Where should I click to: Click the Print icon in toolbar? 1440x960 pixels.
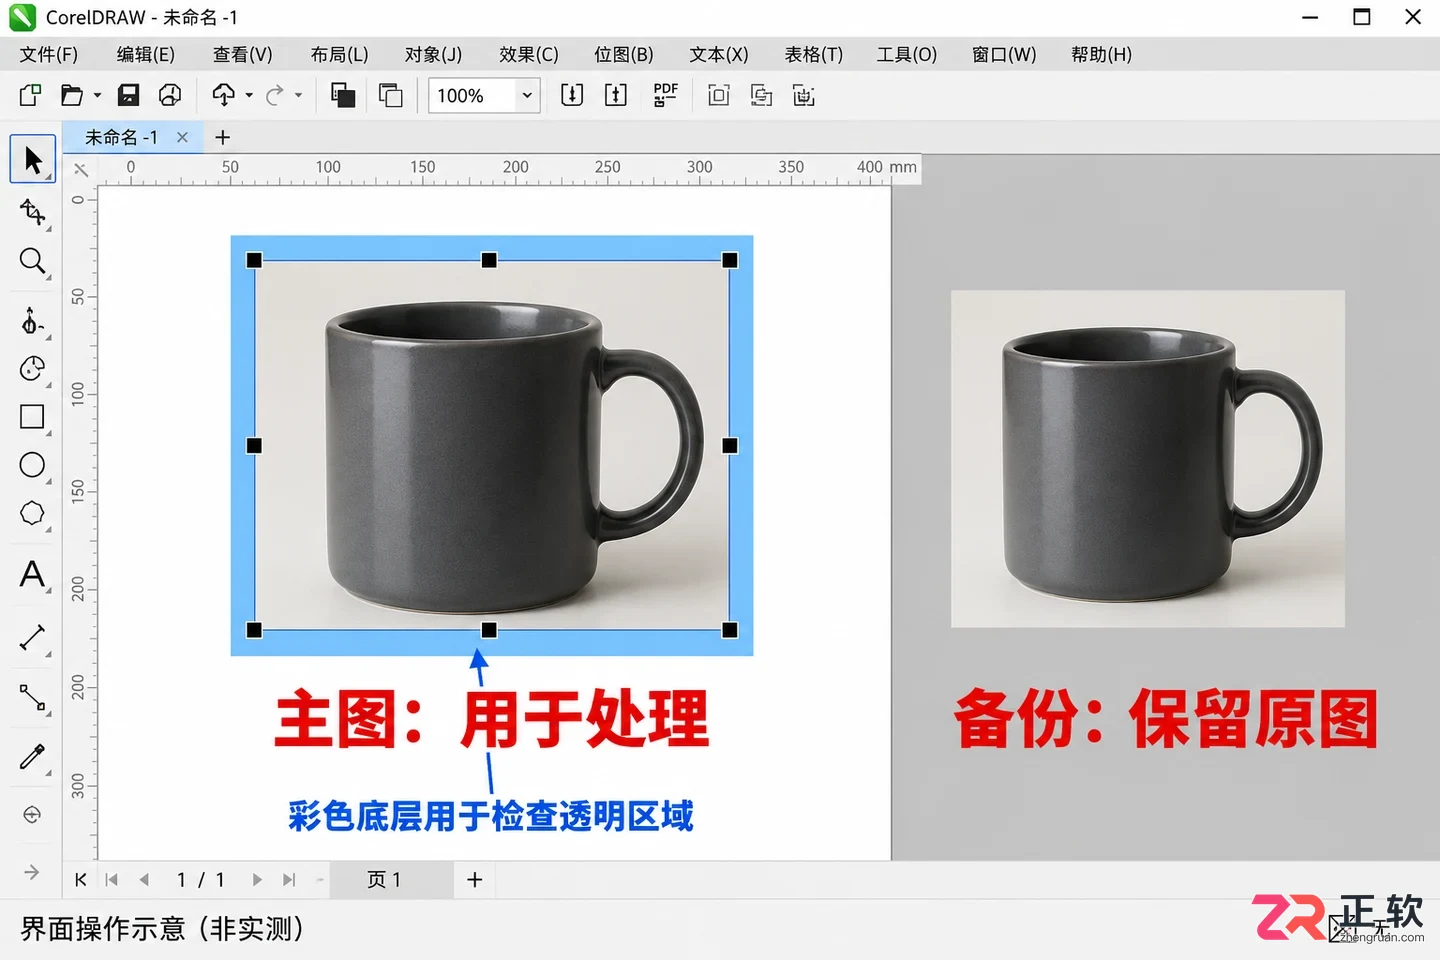pyautogui.click(x=170, y=95)
